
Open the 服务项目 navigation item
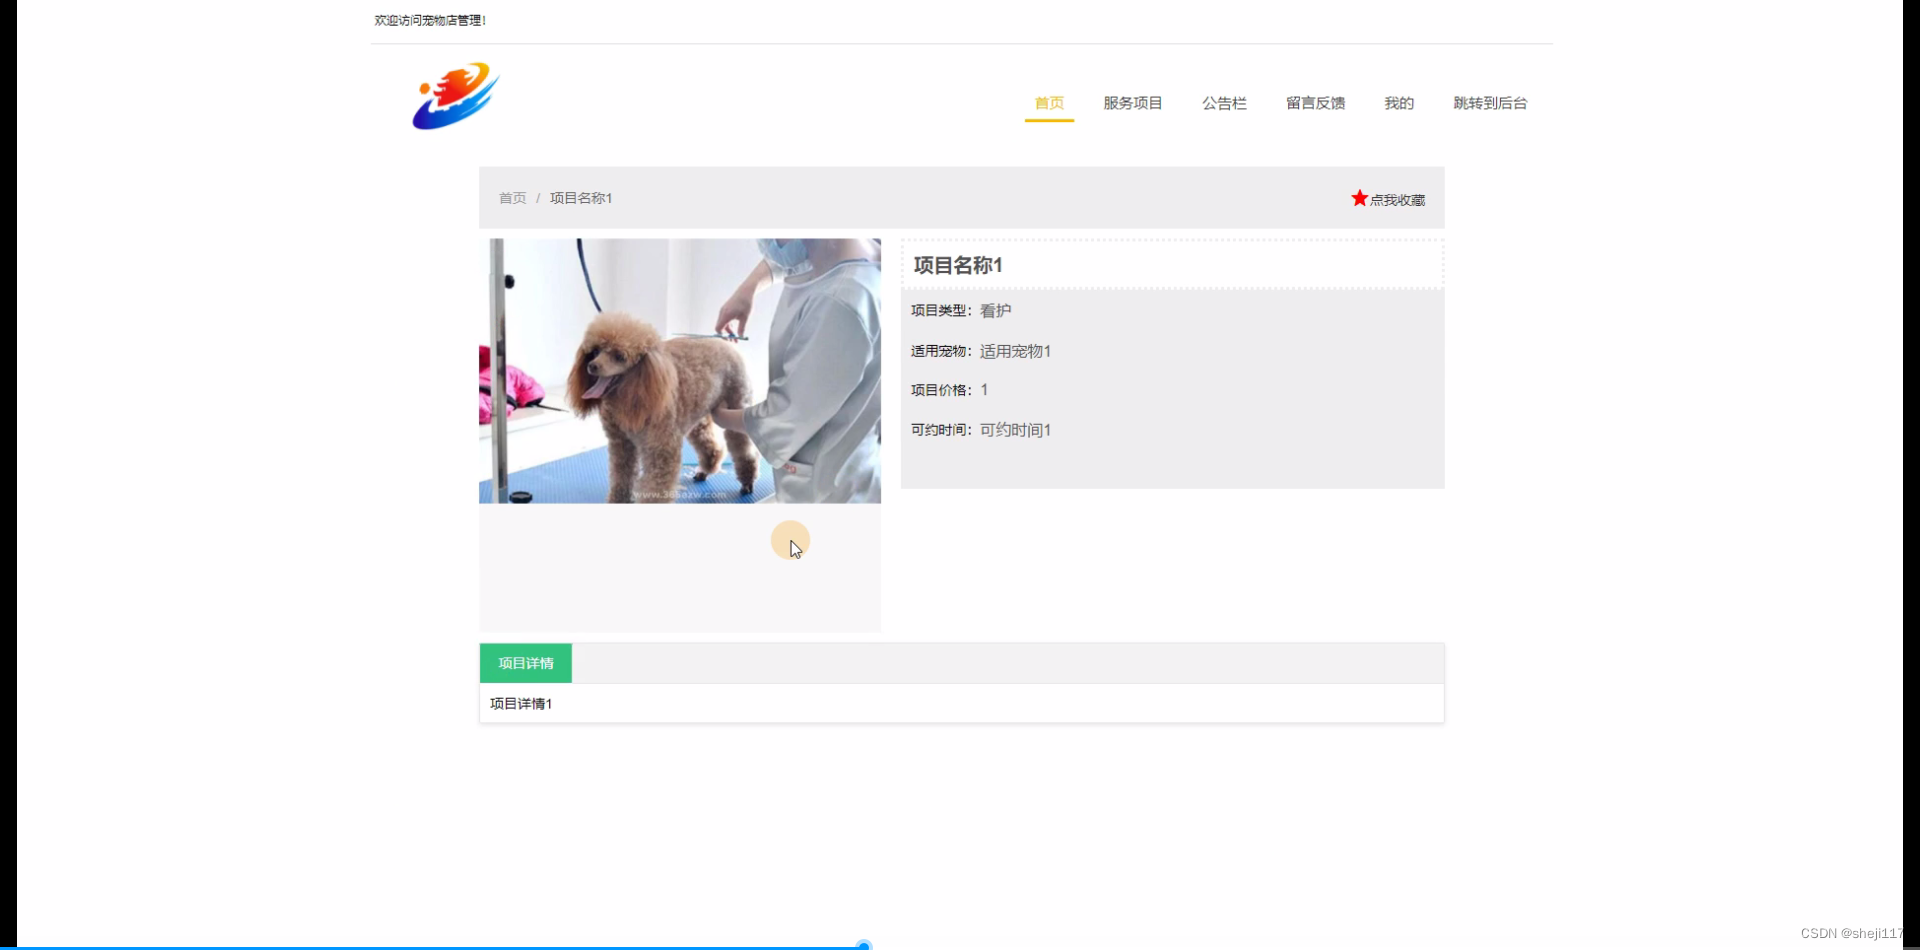point(1132,103)
